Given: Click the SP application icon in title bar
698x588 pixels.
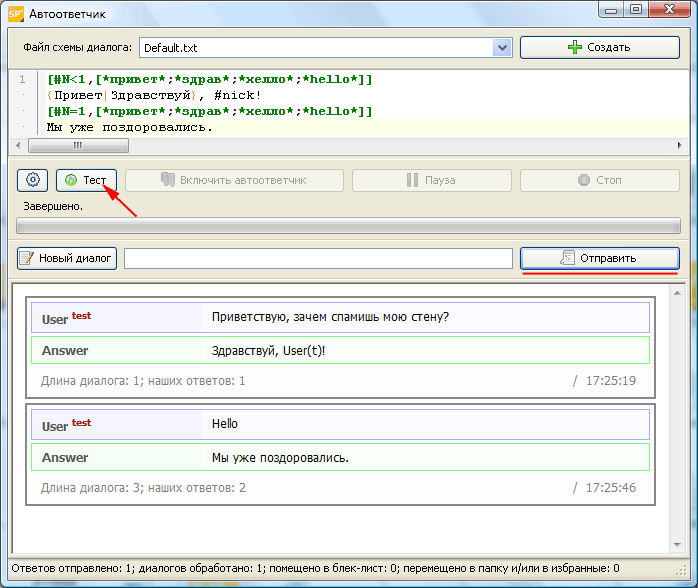Looking at the screenshot, I should click(x=15, y=14).
